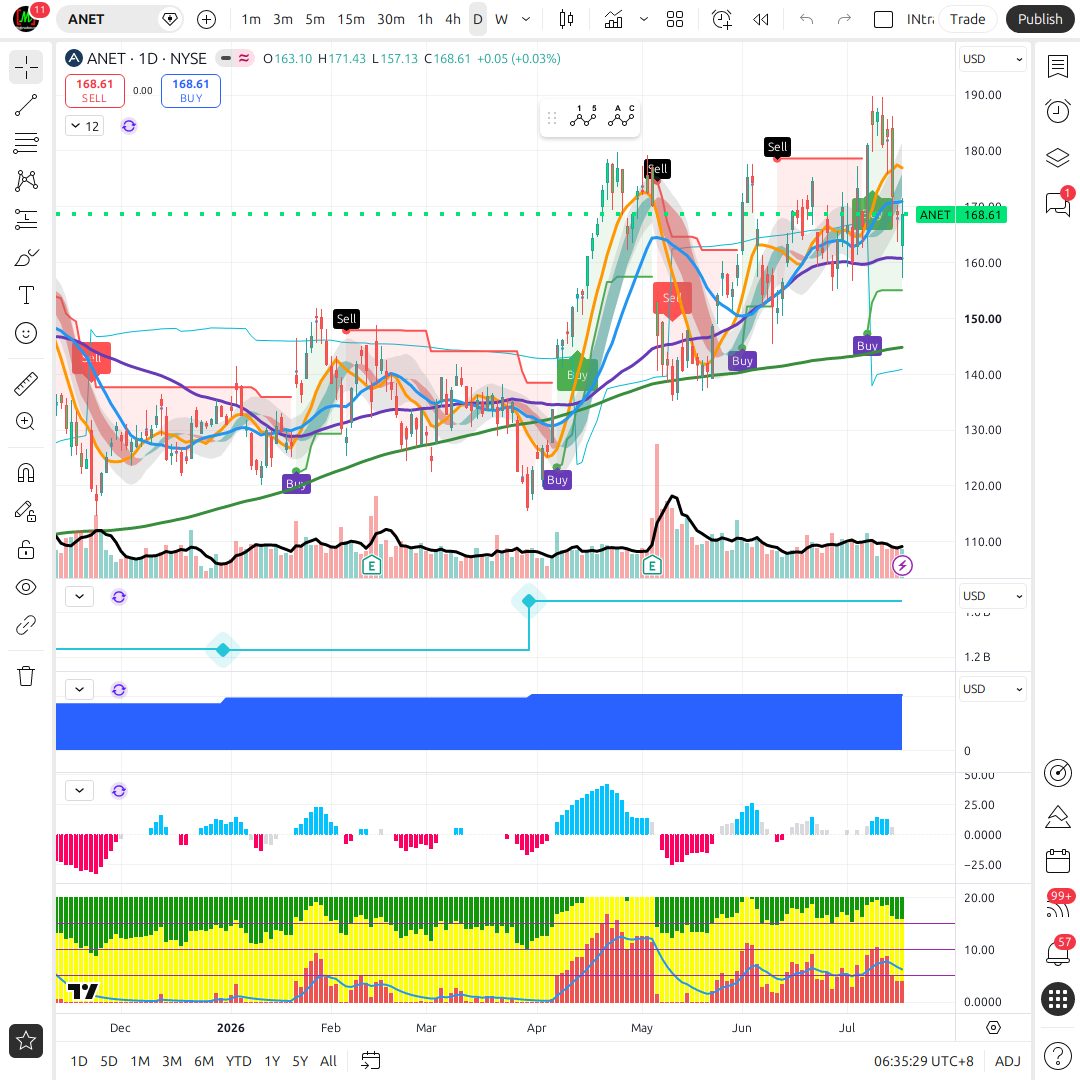Click the earnings E marker near May
This screenshot has width=1080, height=1080.
652,566
